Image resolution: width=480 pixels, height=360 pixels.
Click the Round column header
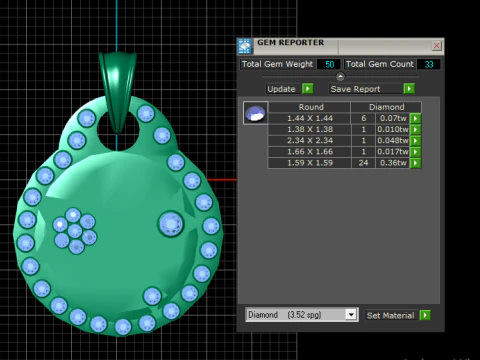click(310, 107)
